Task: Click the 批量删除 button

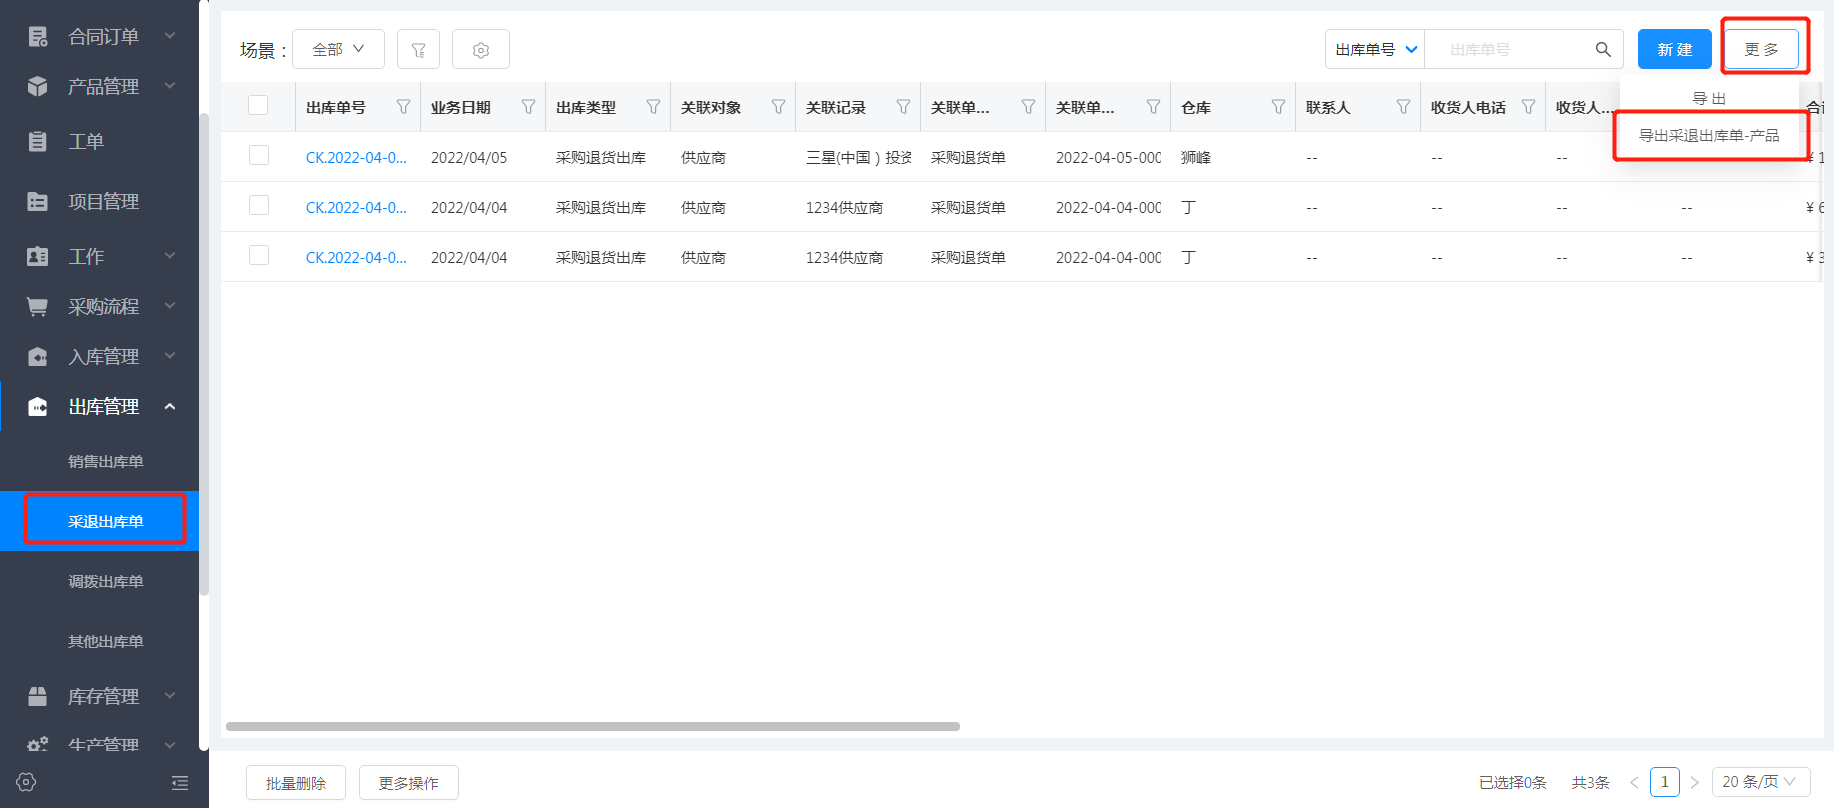Action: pyautogui.click(x=296, y=783)
